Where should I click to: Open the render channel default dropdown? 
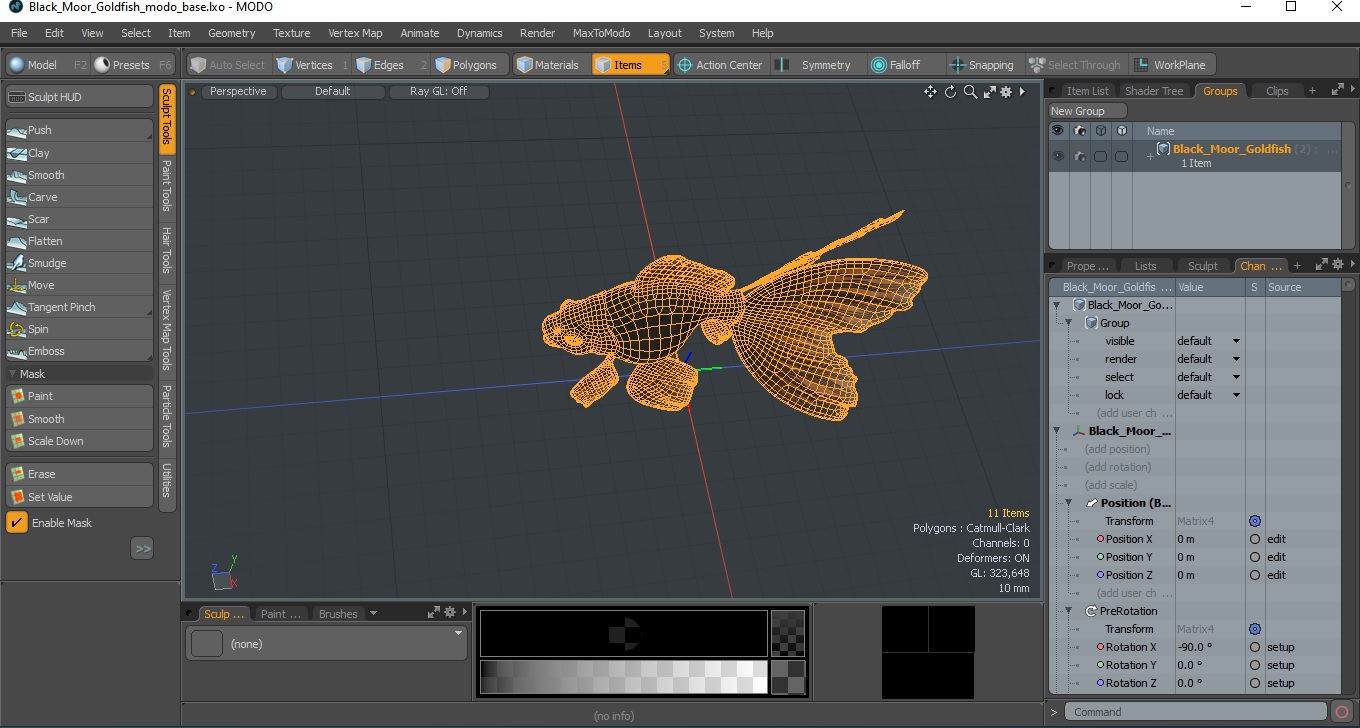(1209, 359)
